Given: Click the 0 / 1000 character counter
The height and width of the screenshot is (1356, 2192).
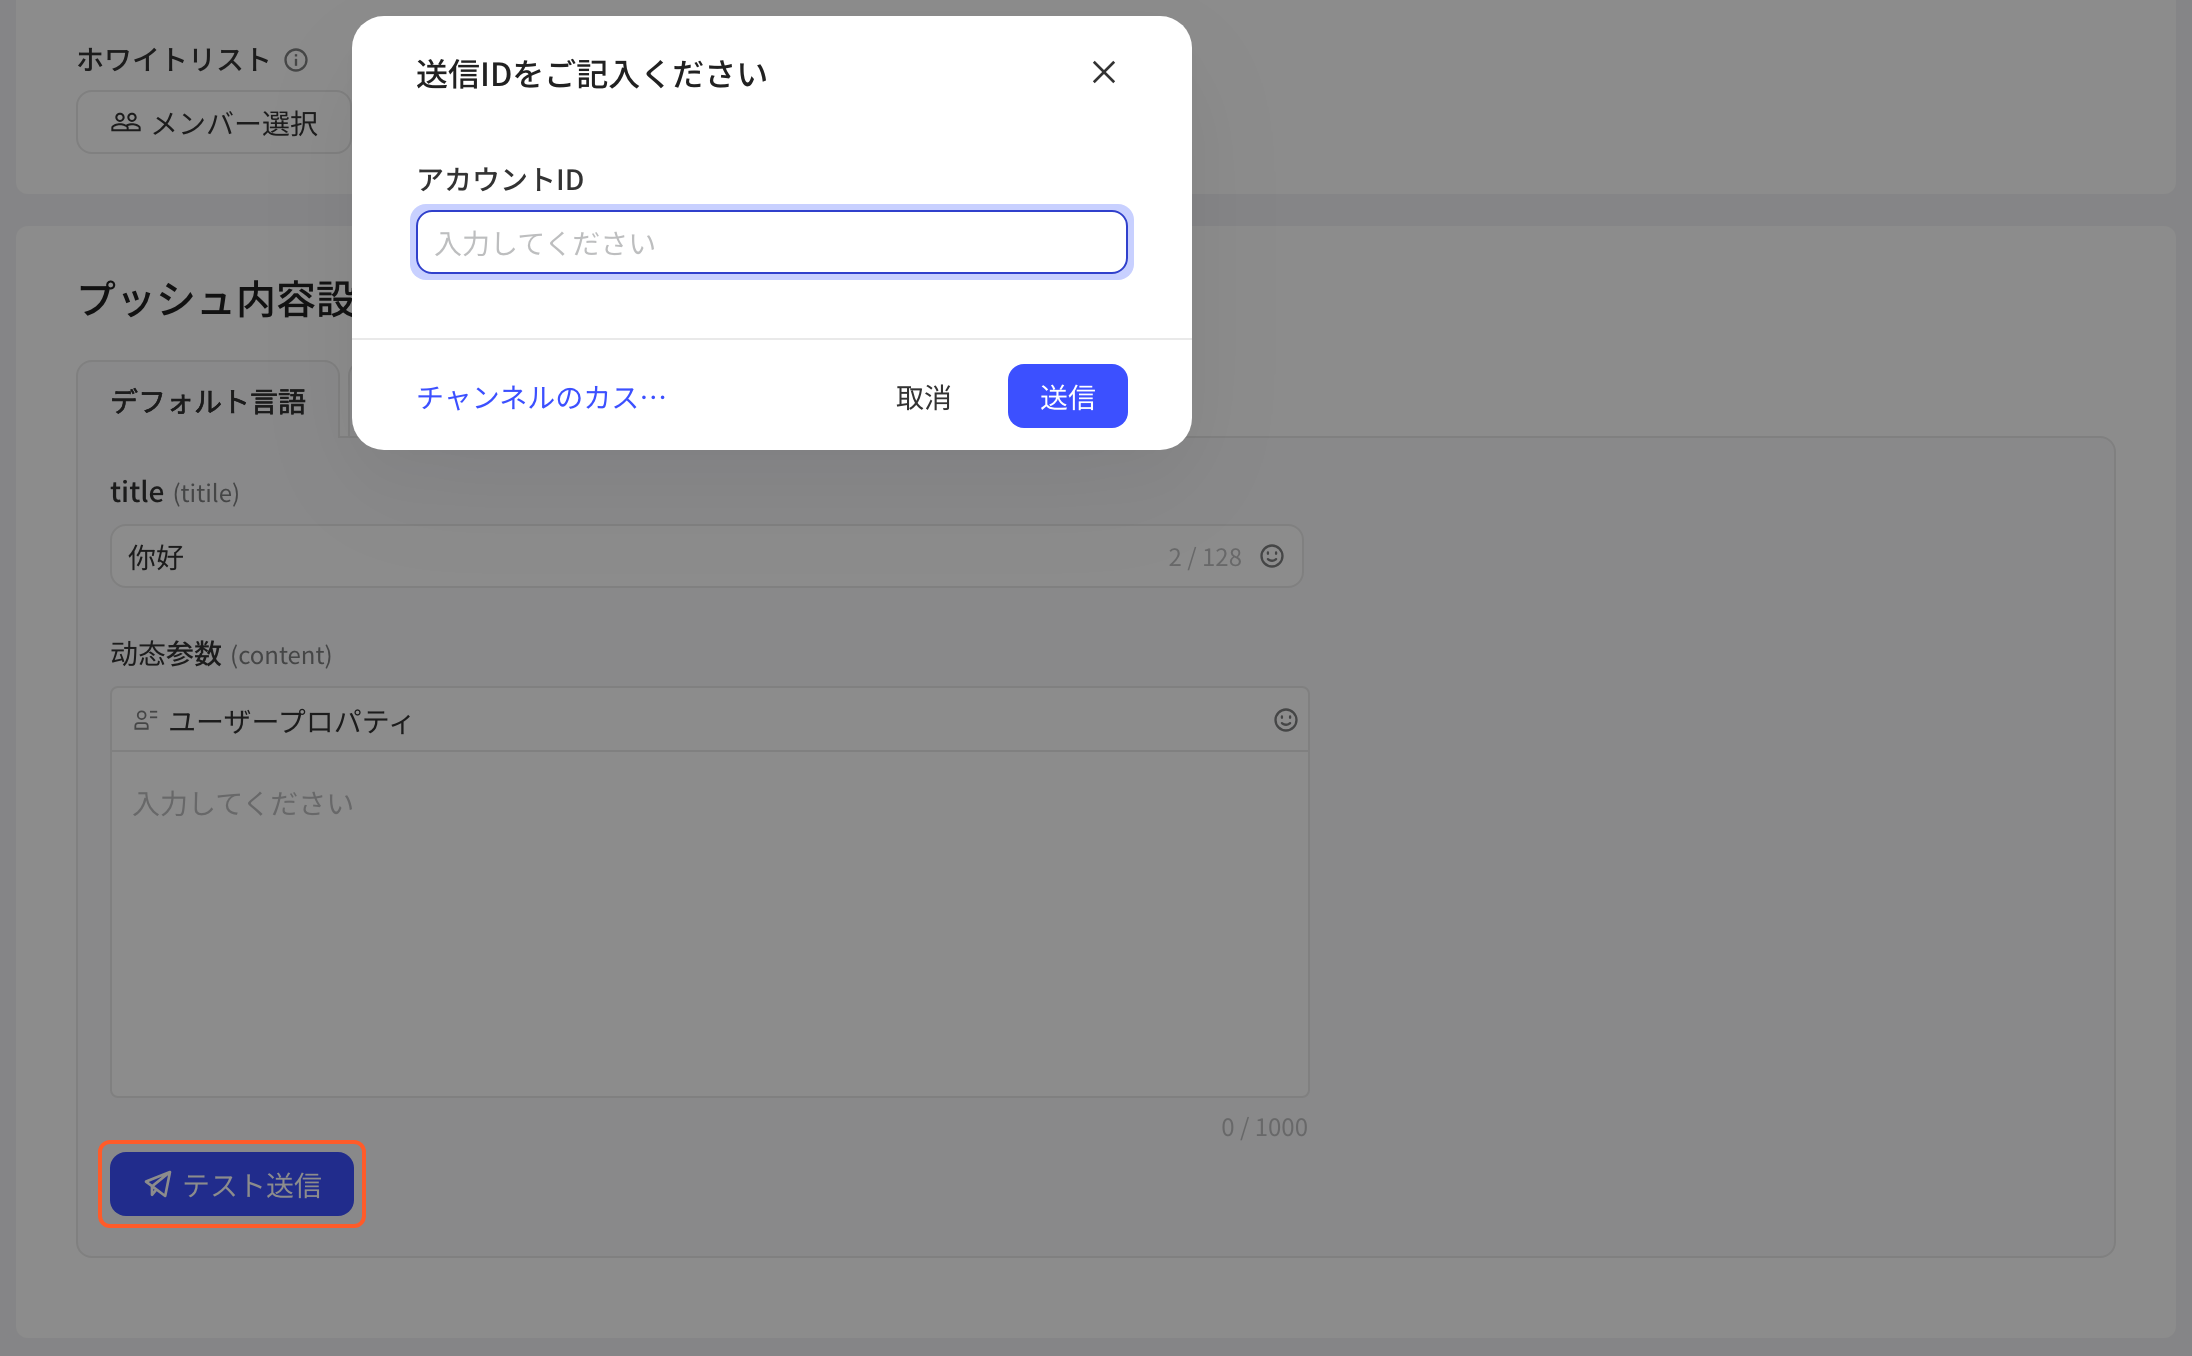Looking at the screenshot, I should click(x=1264, y=1127).
